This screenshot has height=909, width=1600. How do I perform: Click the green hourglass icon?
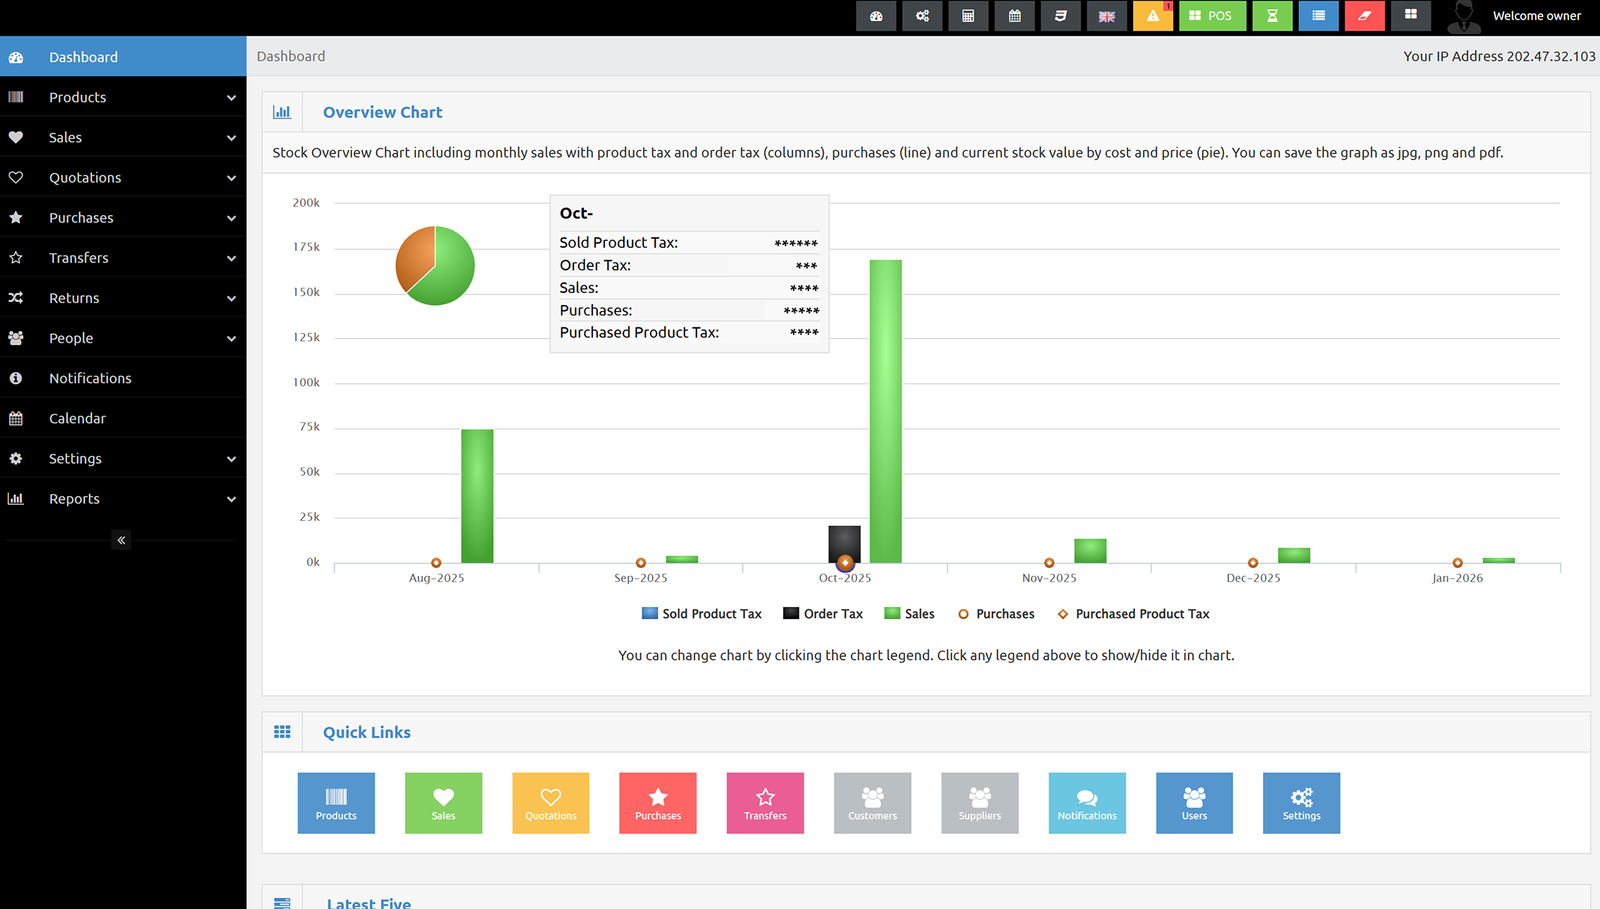(x=1272, y=16)
